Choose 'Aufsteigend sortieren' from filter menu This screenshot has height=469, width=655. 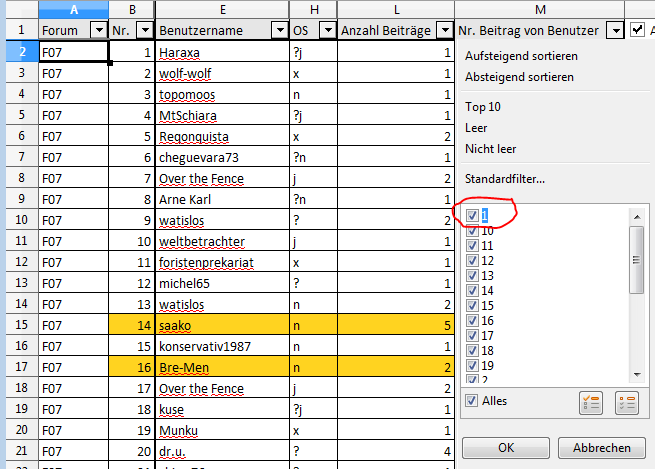(x=522, y=56)
